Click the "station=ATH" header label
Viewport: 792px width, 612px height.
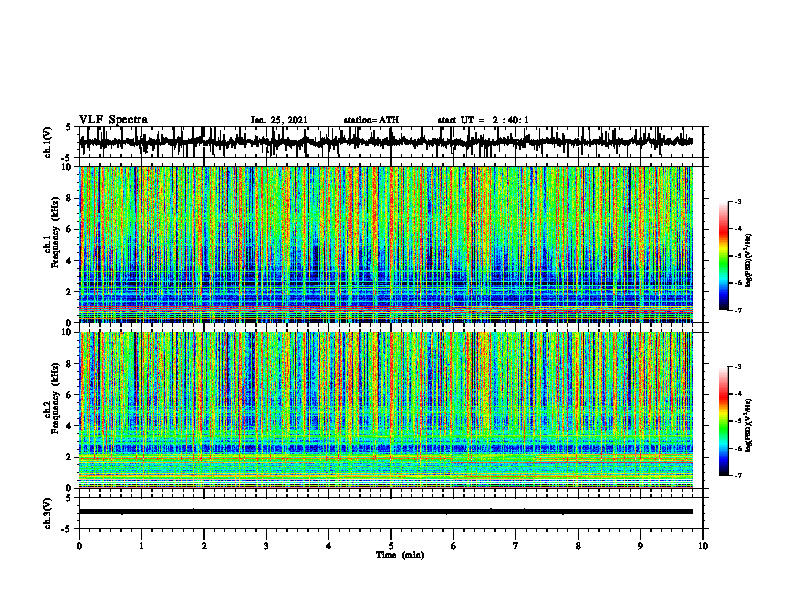pos(371,120)
